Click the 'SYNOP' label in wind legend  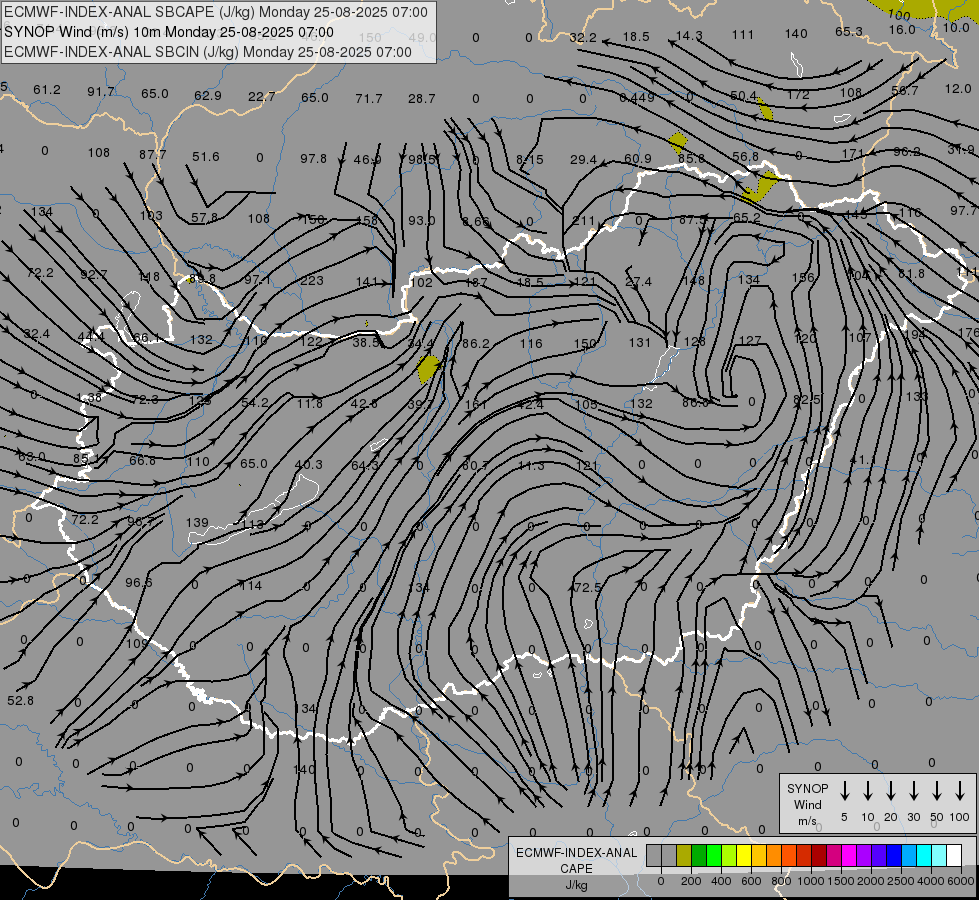click(x=807, y=788)
